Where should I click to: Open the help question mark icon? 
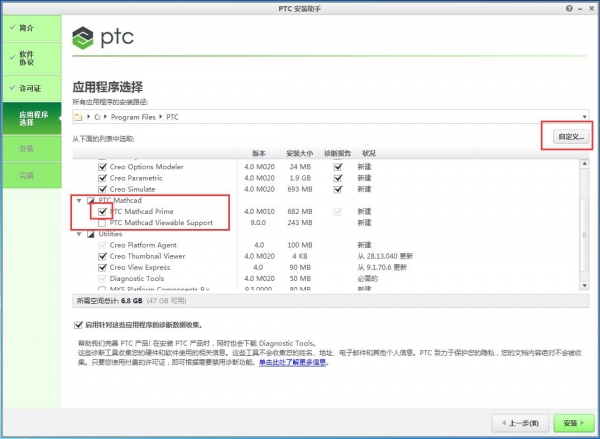pyautogui.click(x=569, y=8)
